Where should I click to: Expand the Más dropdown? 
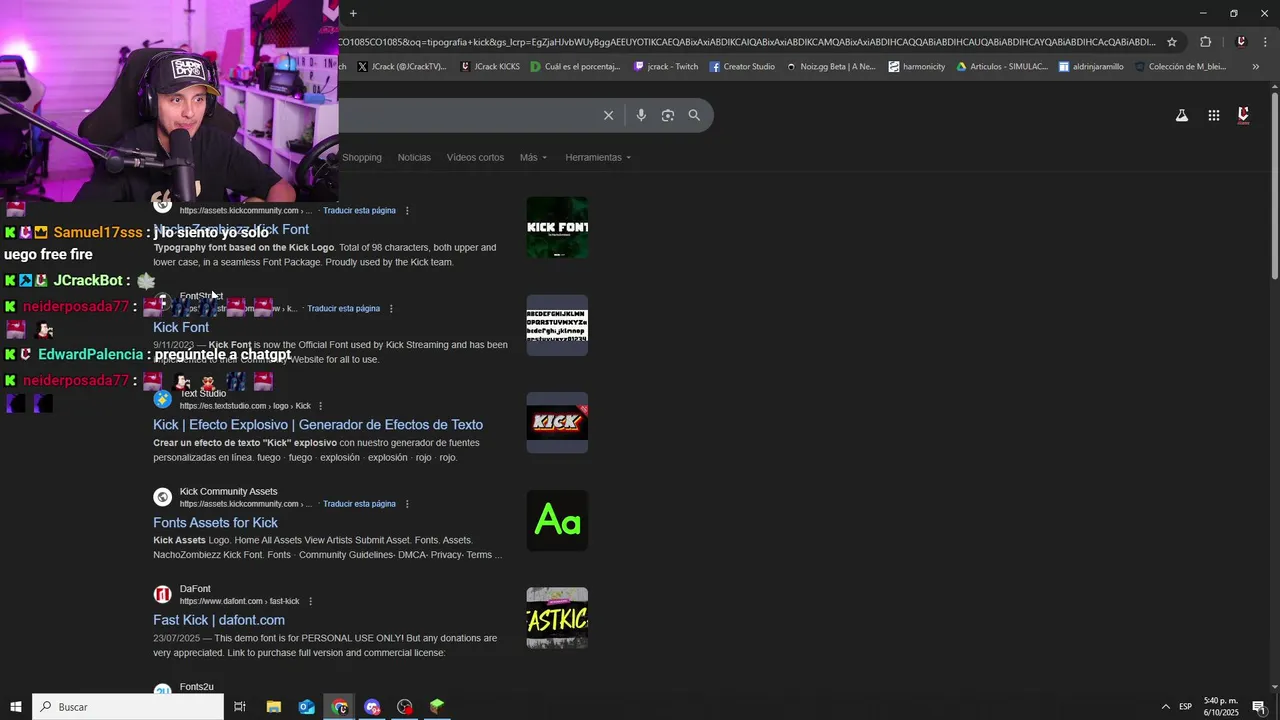click(533, 157)
